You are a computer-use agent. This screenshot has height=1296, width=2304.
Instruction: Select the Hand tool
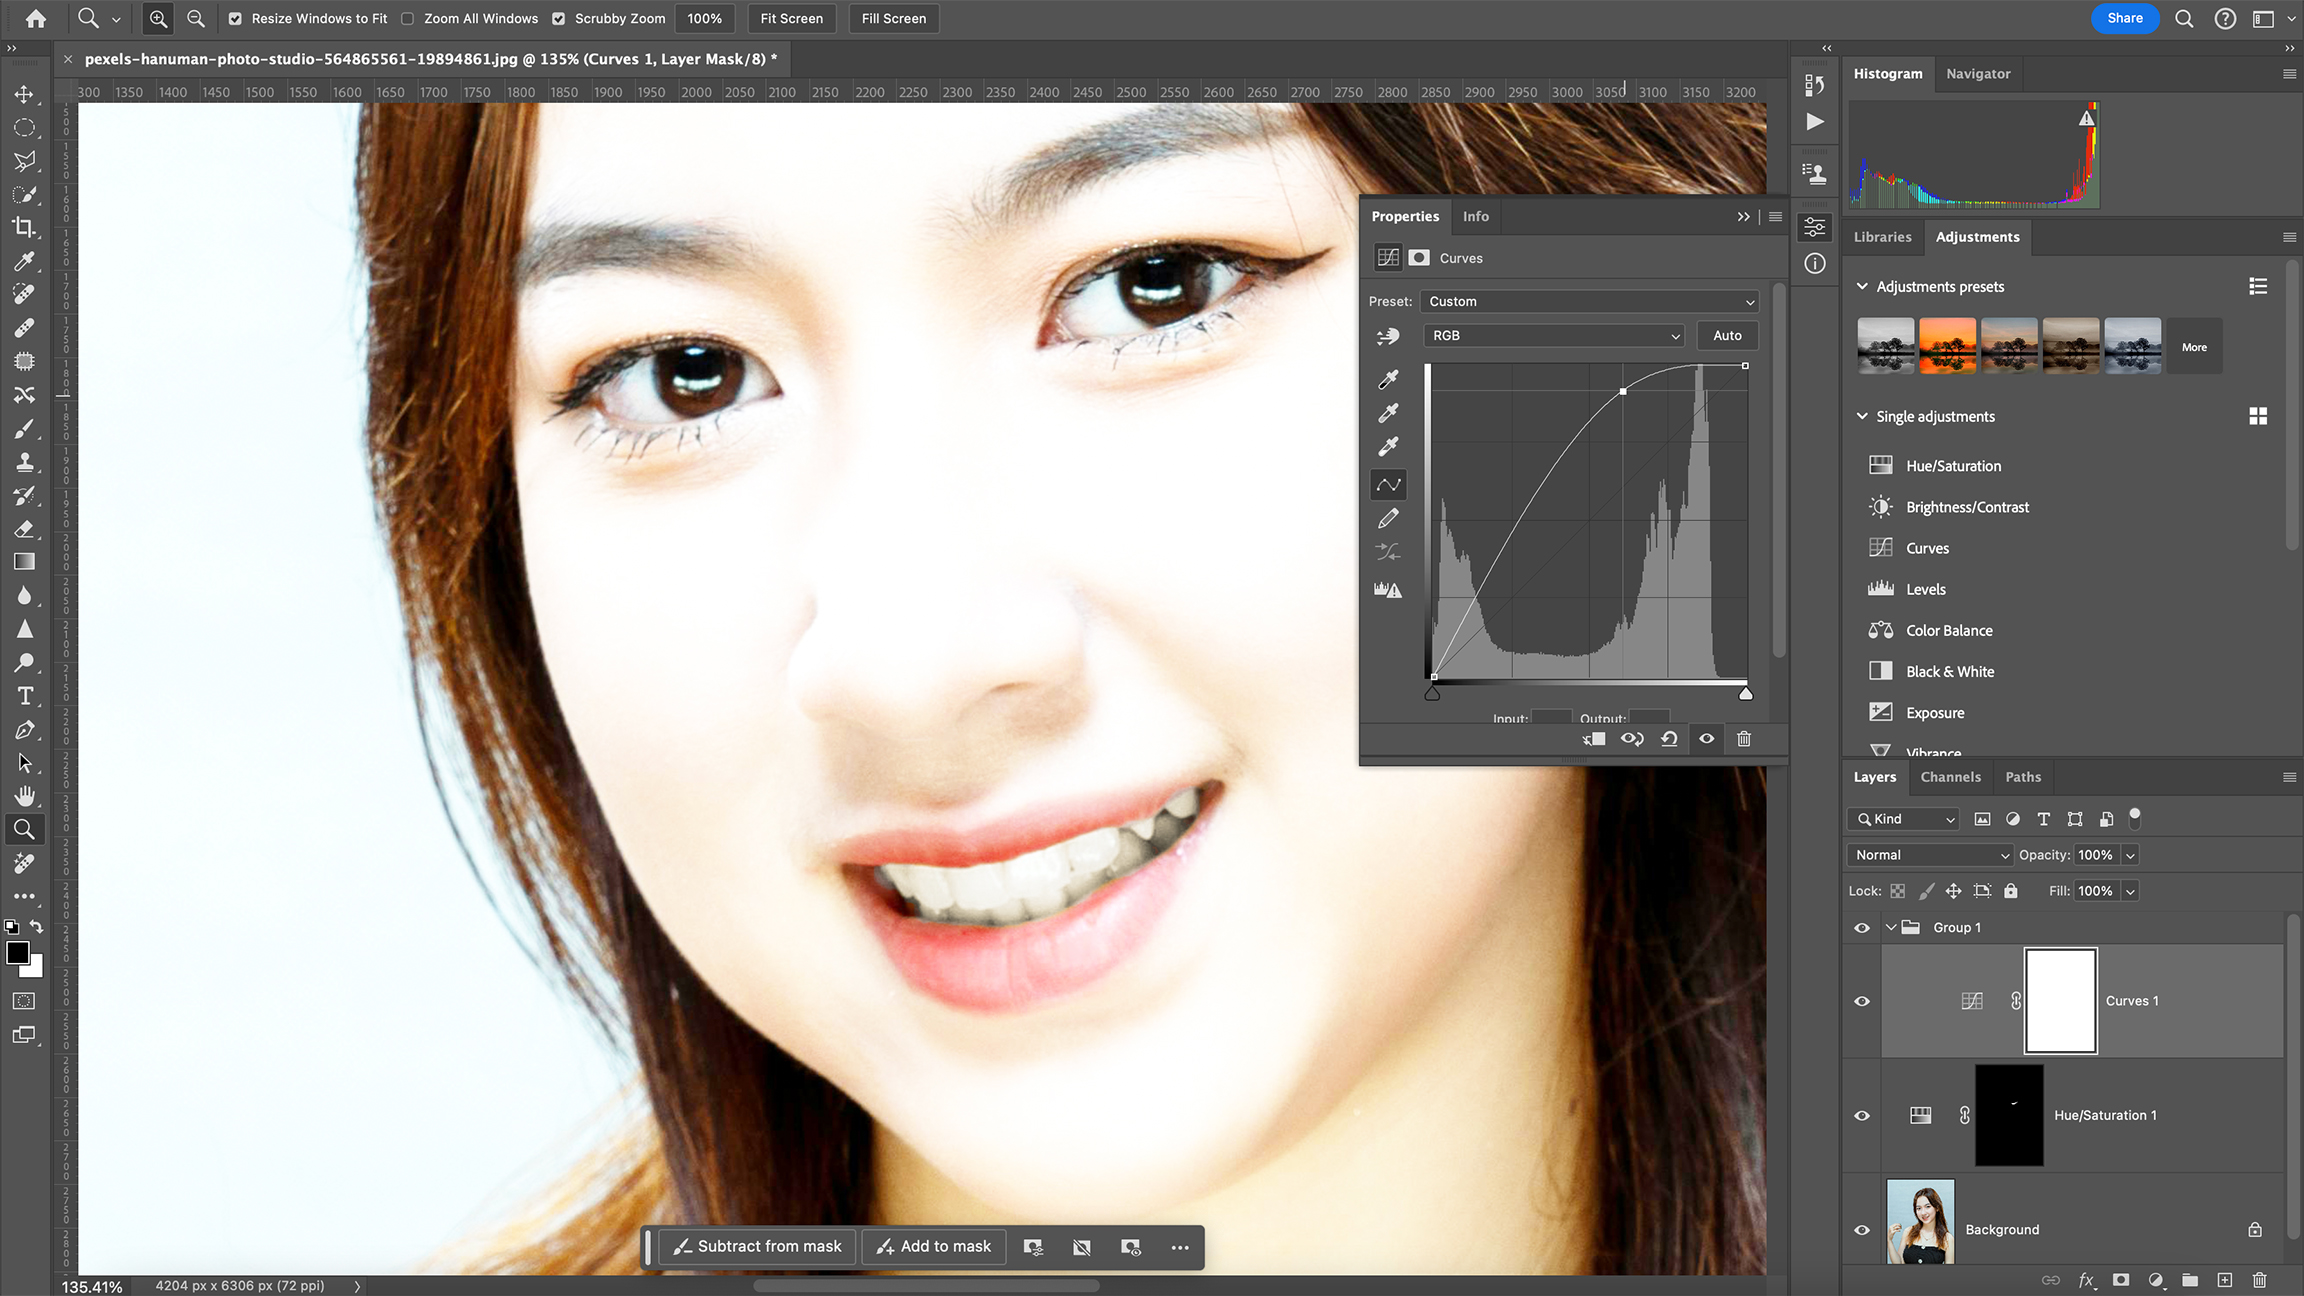coord(24,796)
